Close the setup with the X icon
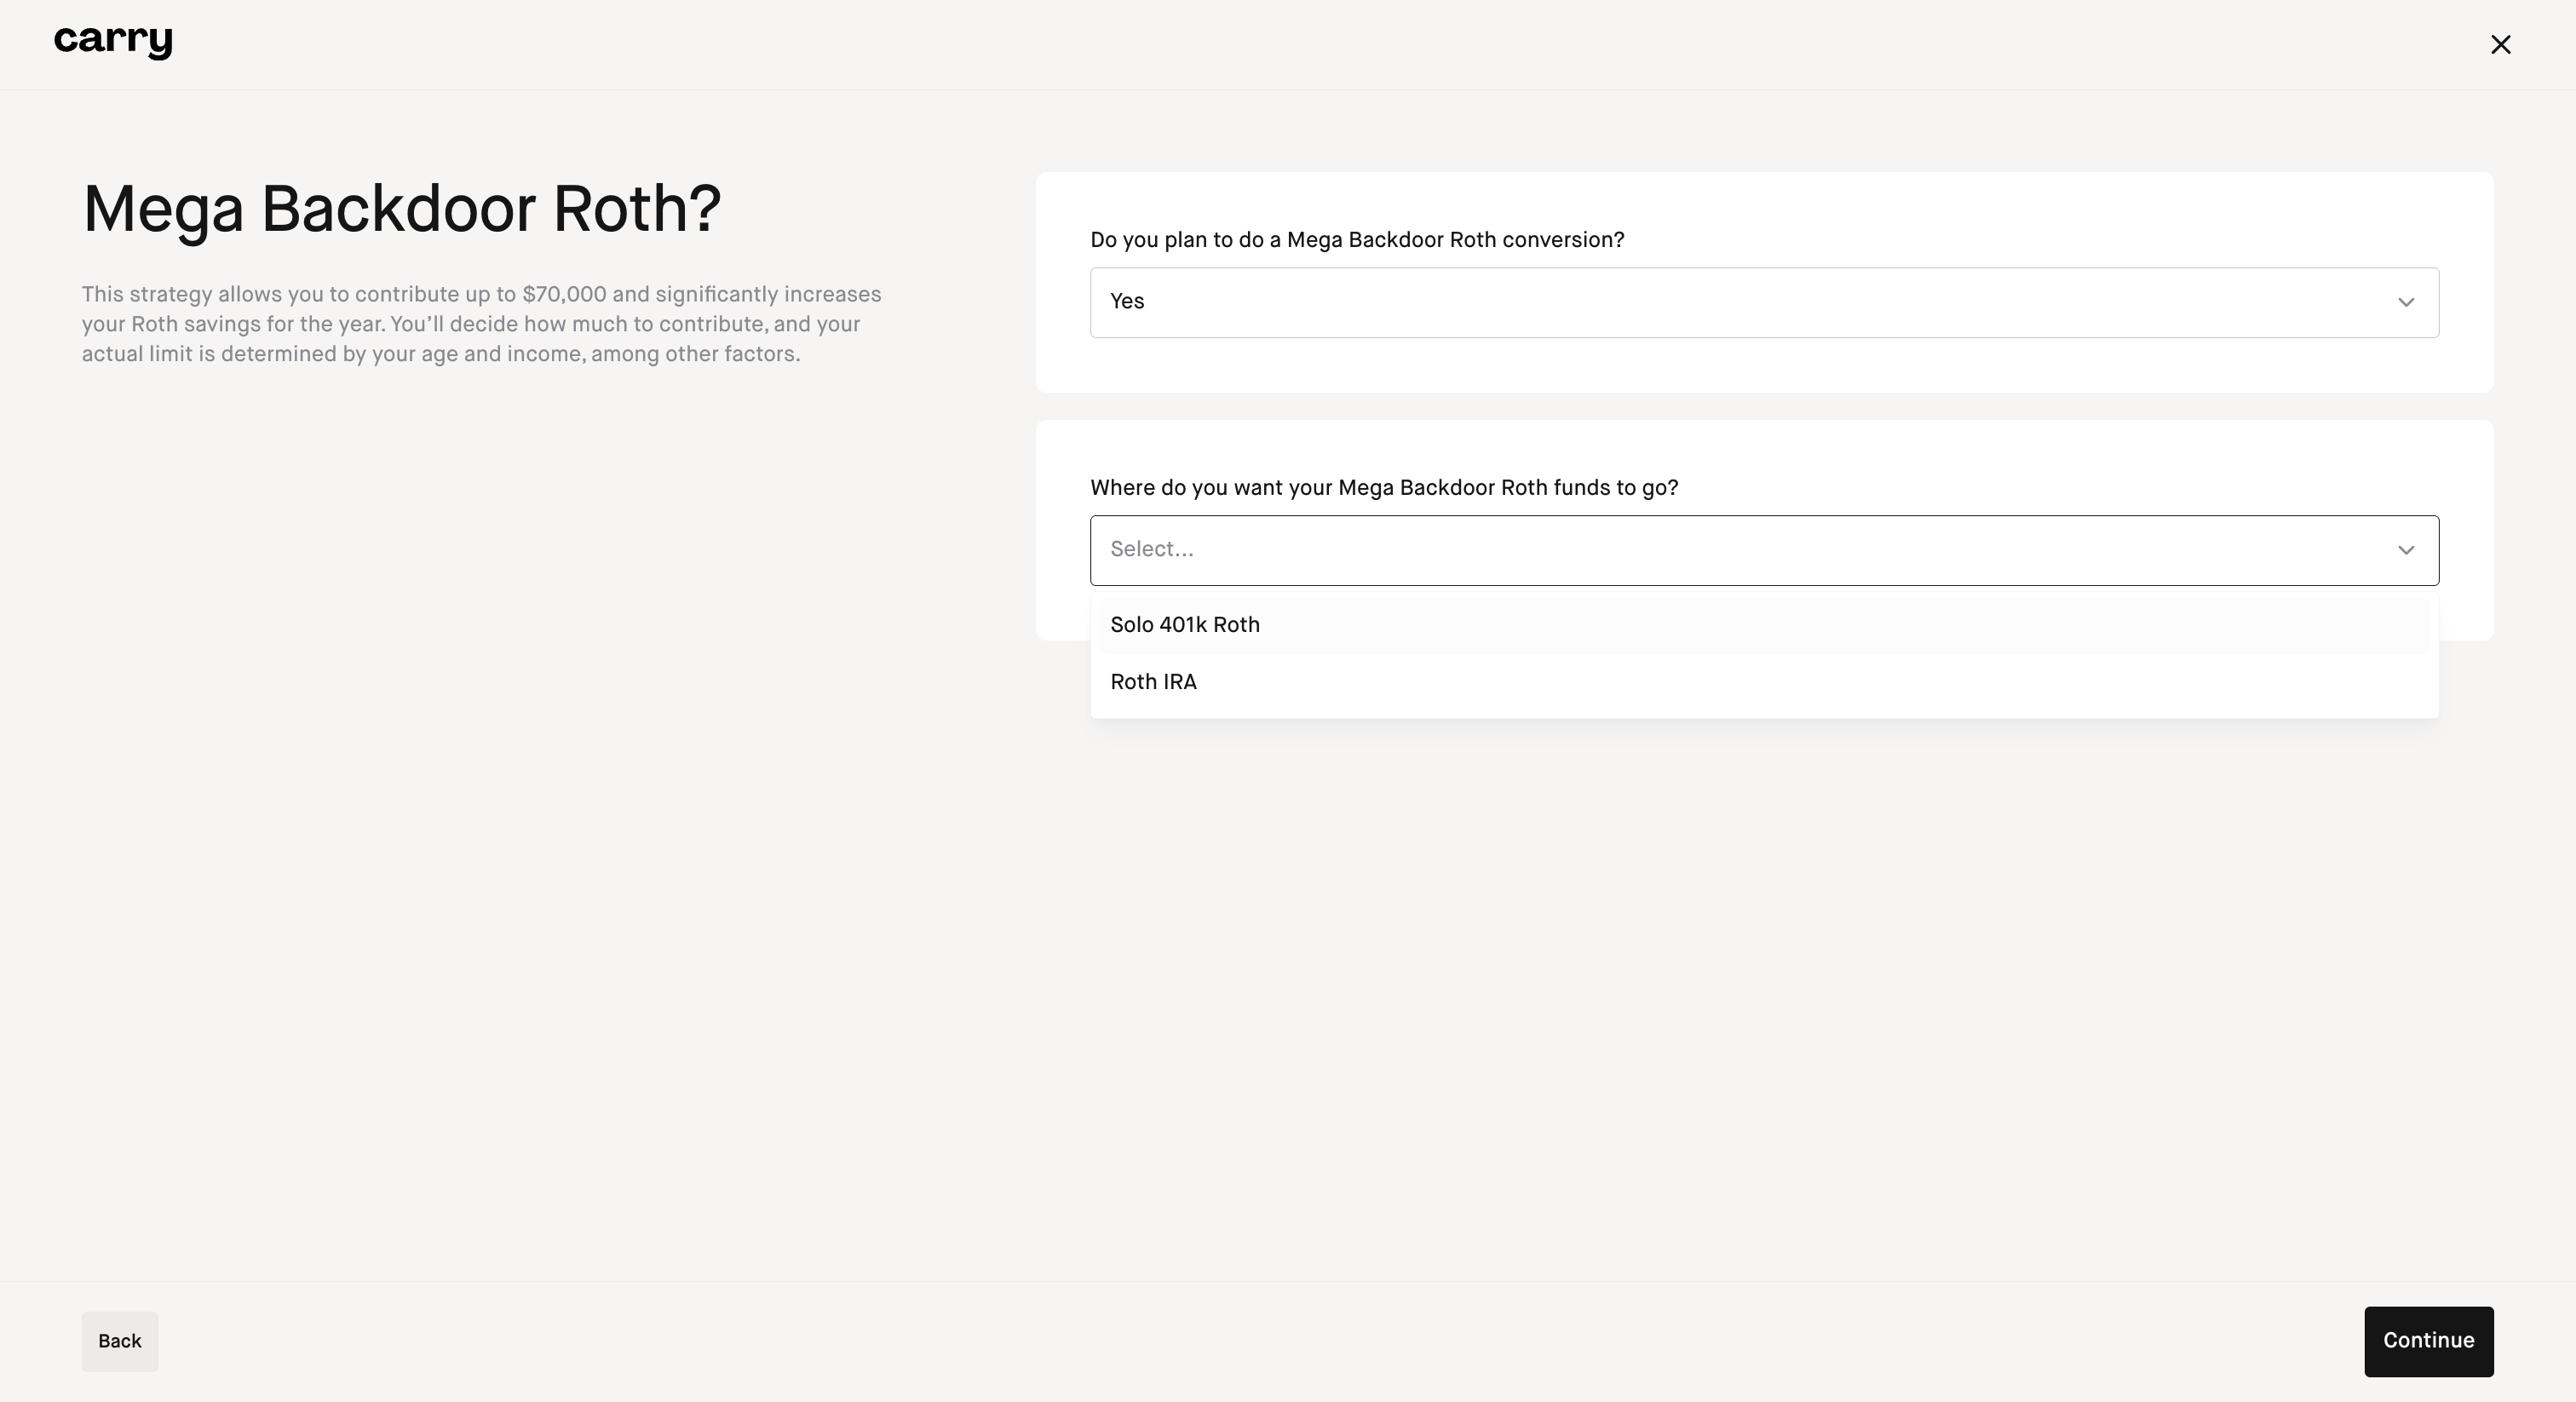The width and height of the screenshot is (2576, 1402). (x=2500, y=44)
